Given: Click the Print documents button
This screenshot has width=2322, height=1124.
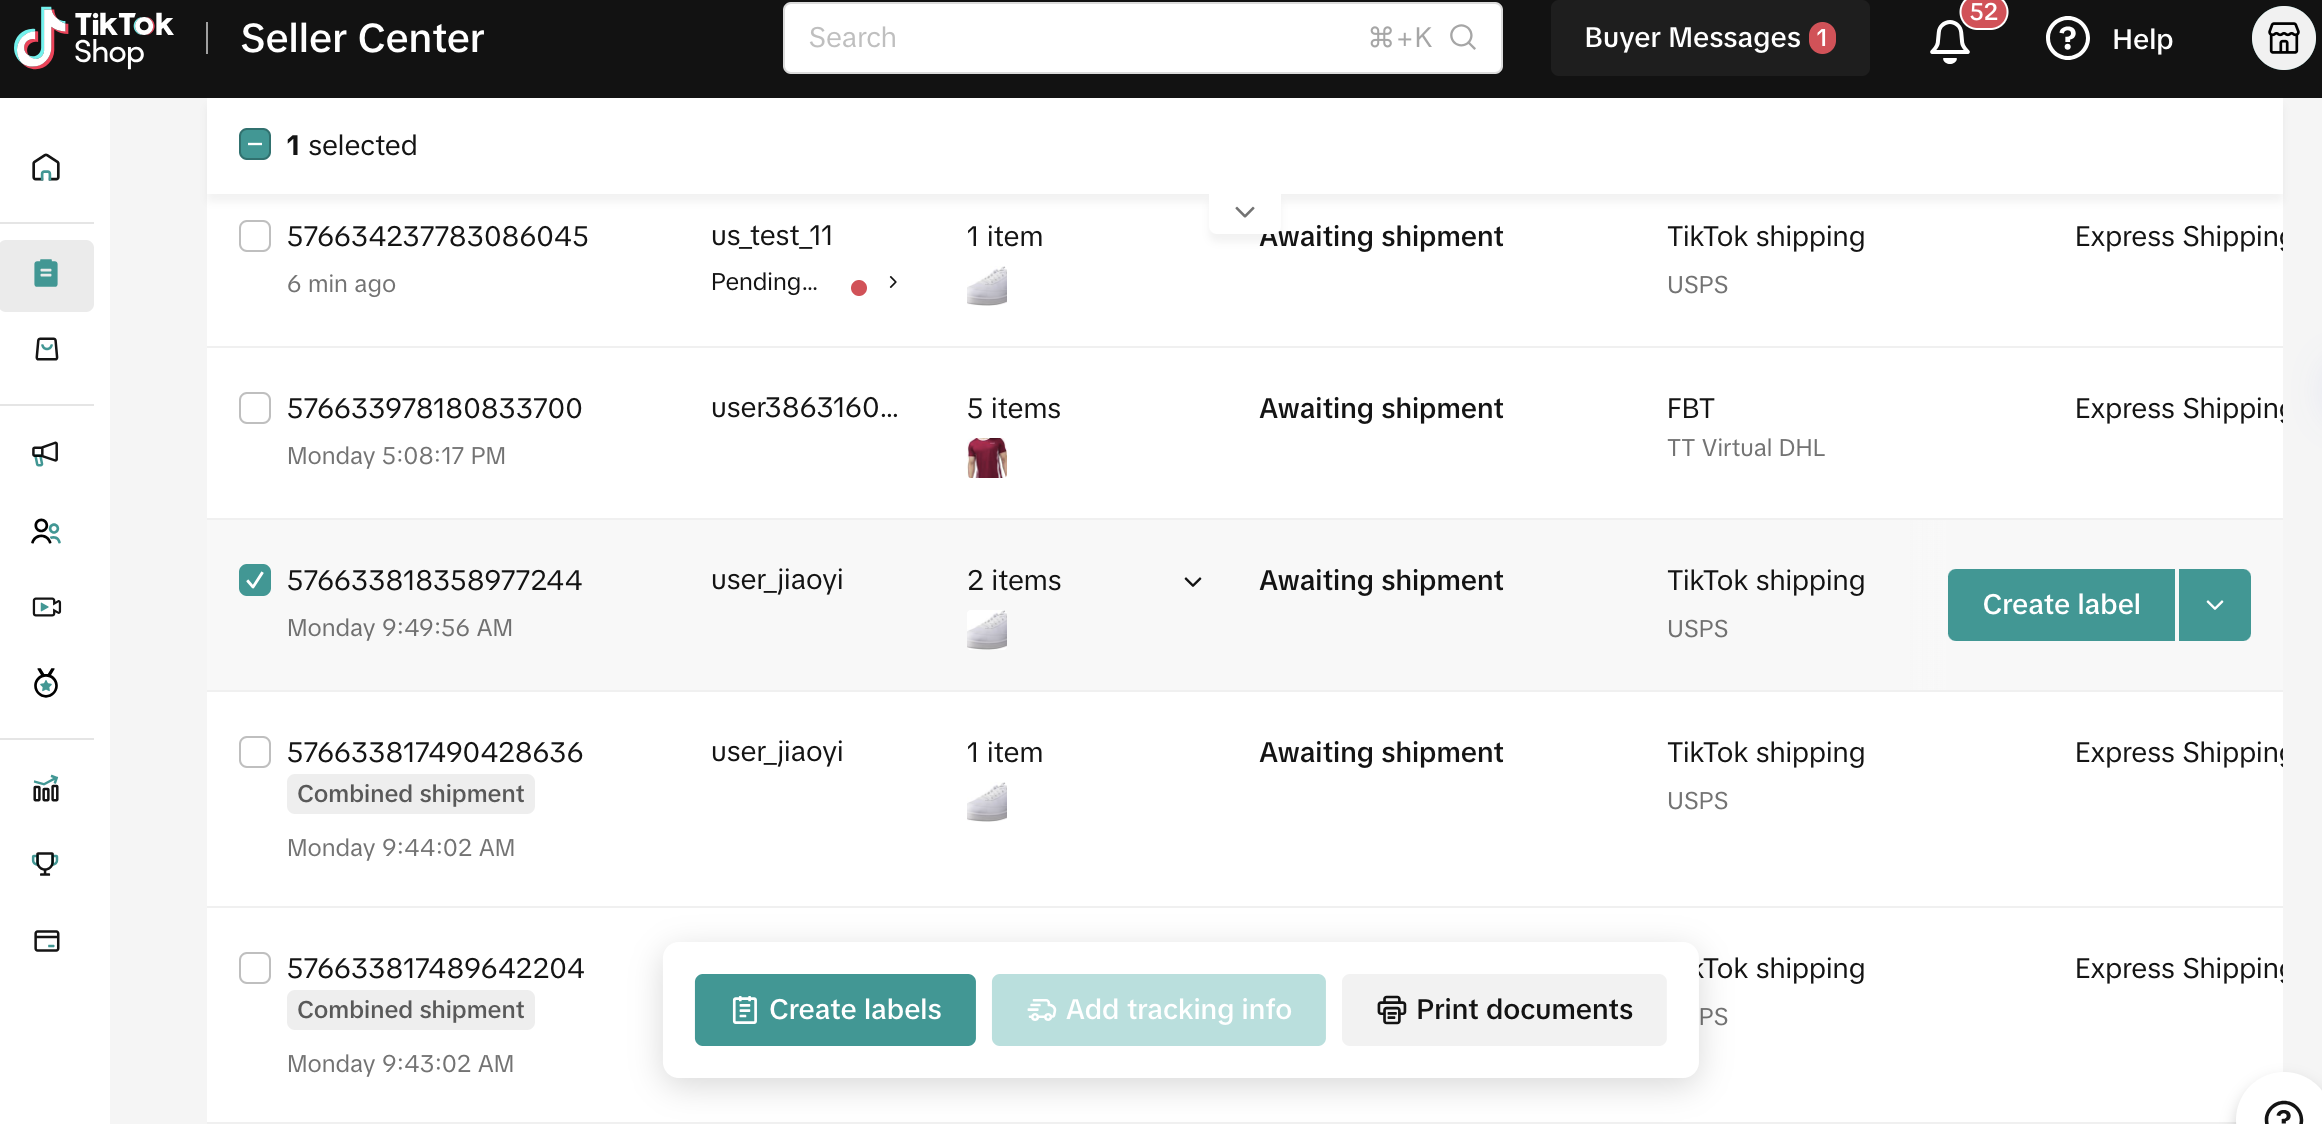Looking at the screenshot, I should pos(1504,1010).
